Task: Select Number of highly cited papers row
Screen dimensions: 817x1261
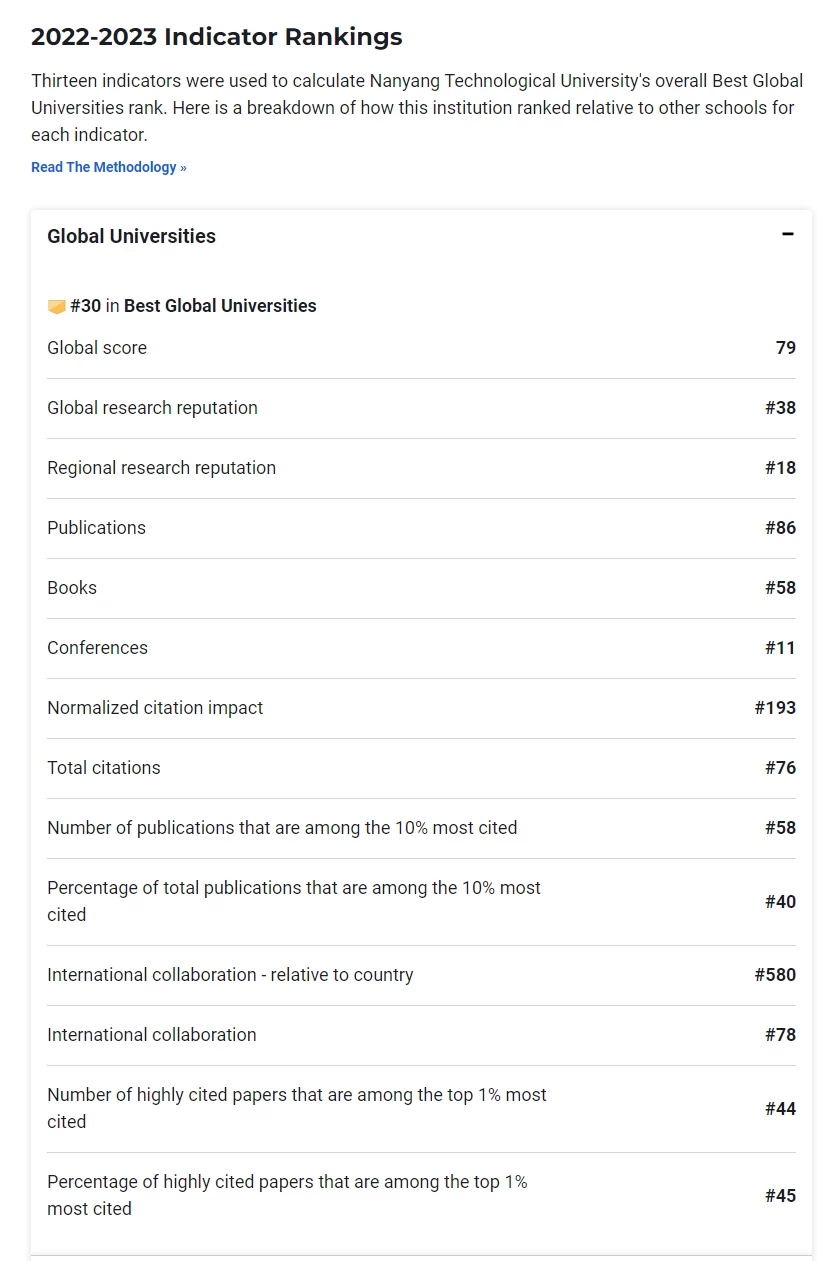Action: click(421, 1108)
